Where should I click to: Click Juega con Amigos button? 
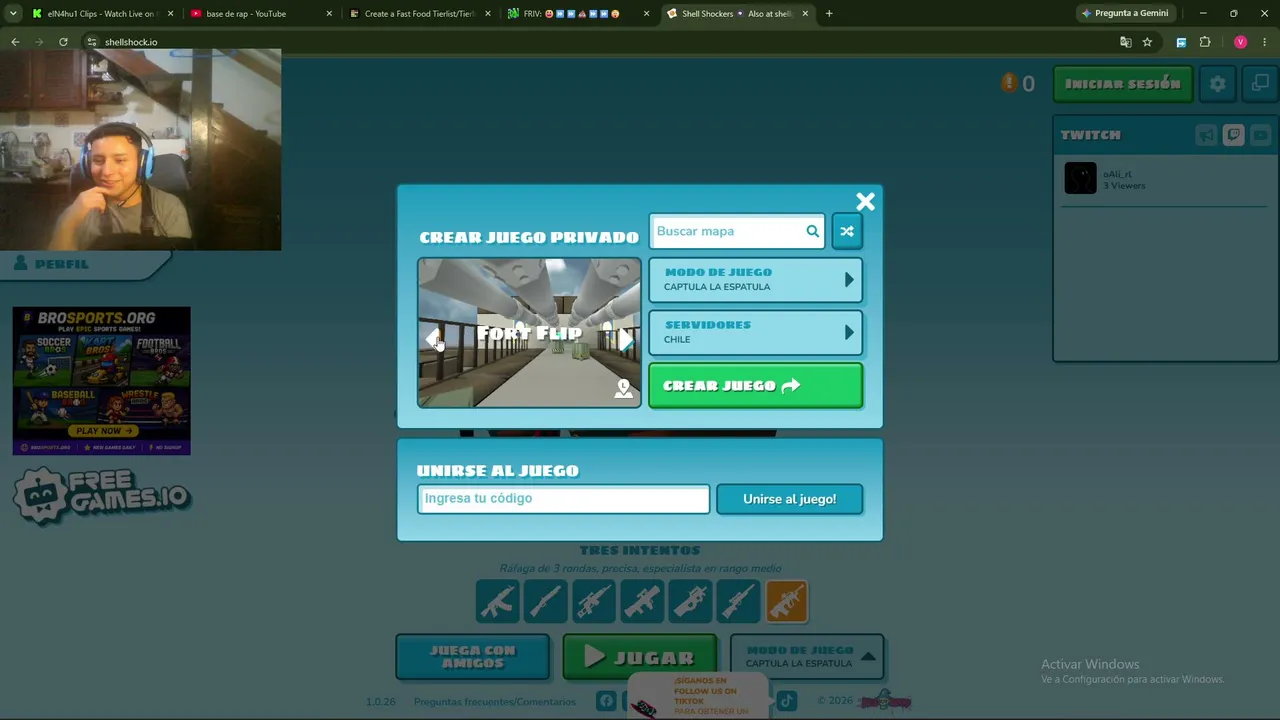coord(472,657)
